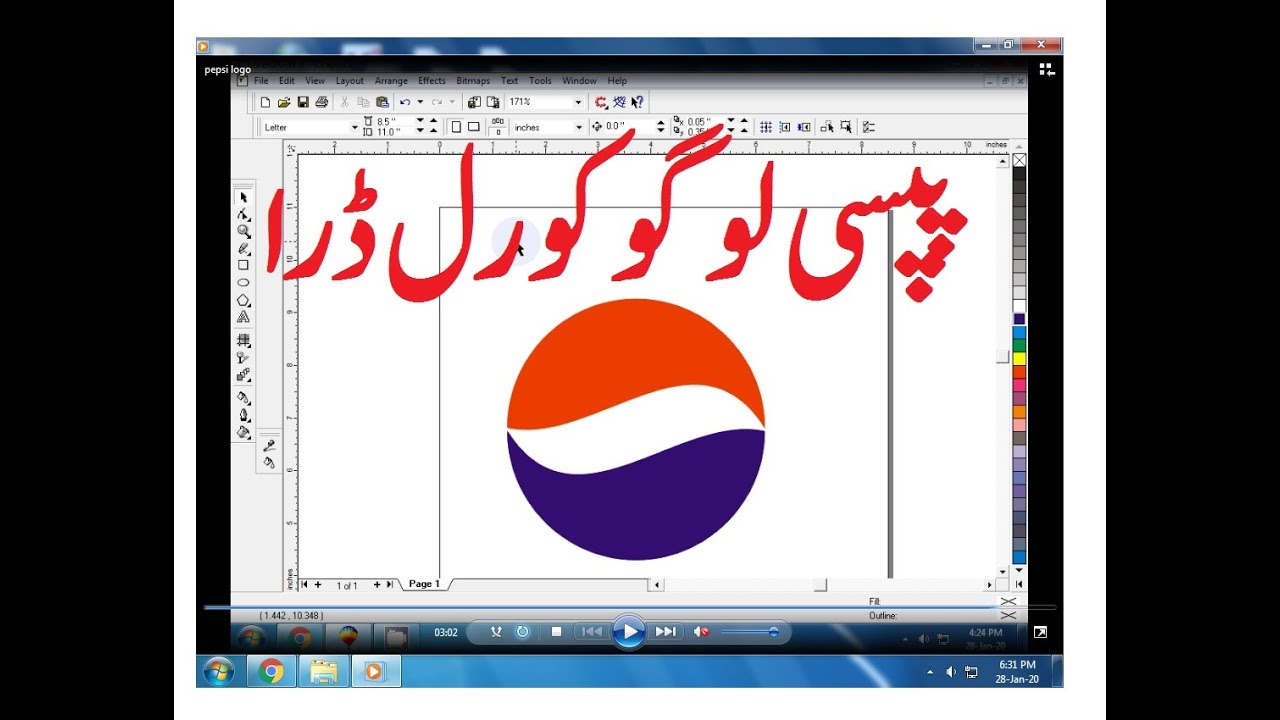Image resolution: width=1280 pixels, height=720 pixels.
Task: Go to previous track in player
Action: click(x=592, y=632)
